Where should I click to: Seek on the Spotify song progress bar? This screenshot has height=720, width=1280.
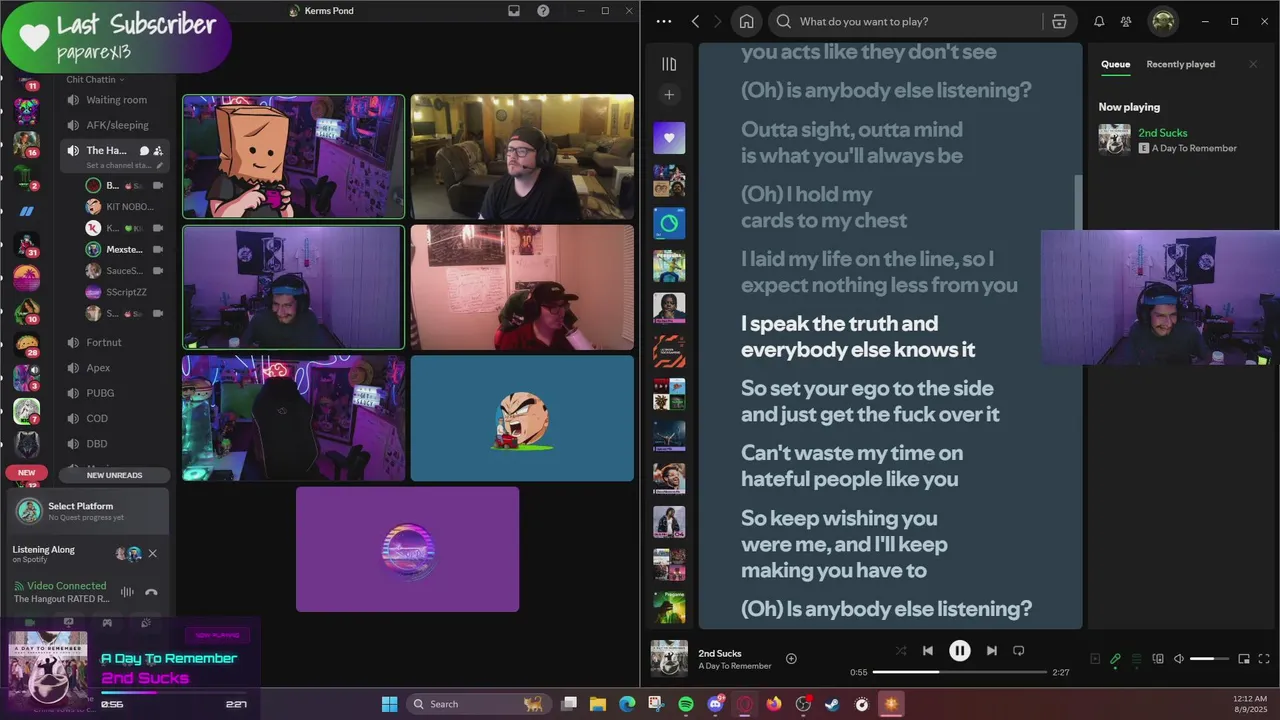click(959, 672)
